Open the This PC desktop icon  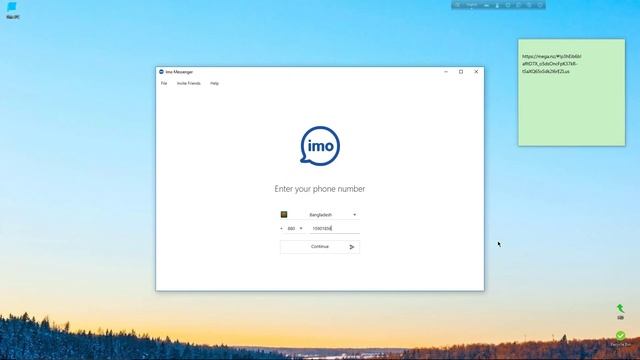point(12,10)
